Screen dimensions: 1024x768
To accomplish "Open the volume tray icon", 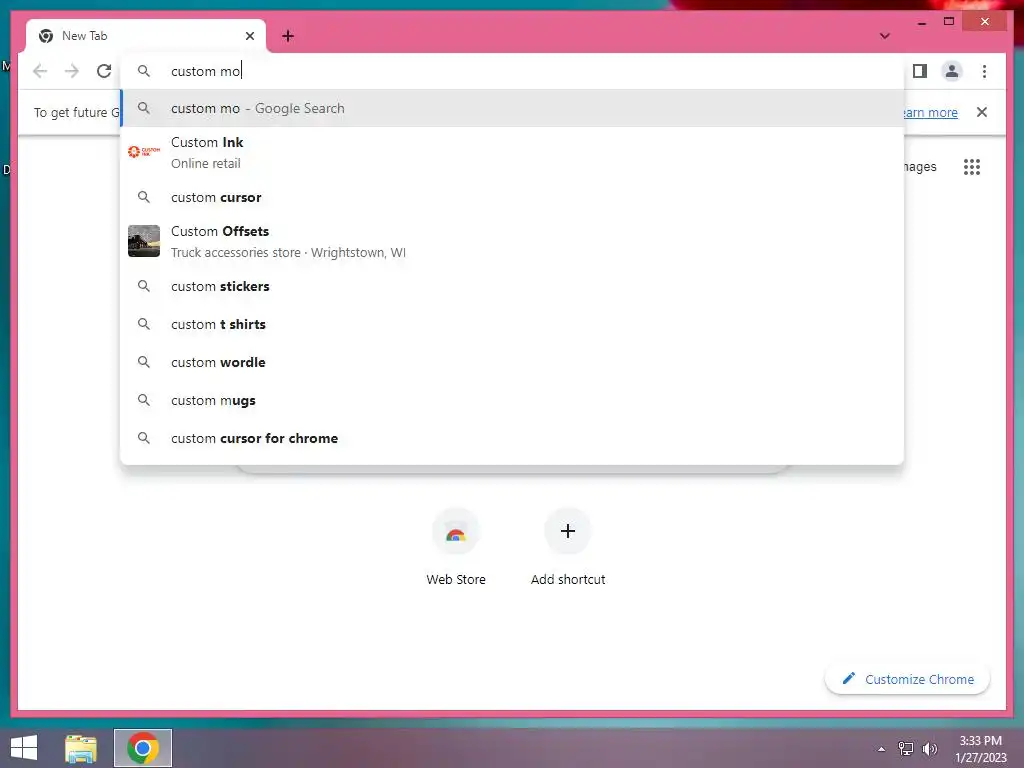I will click(930, 748).
